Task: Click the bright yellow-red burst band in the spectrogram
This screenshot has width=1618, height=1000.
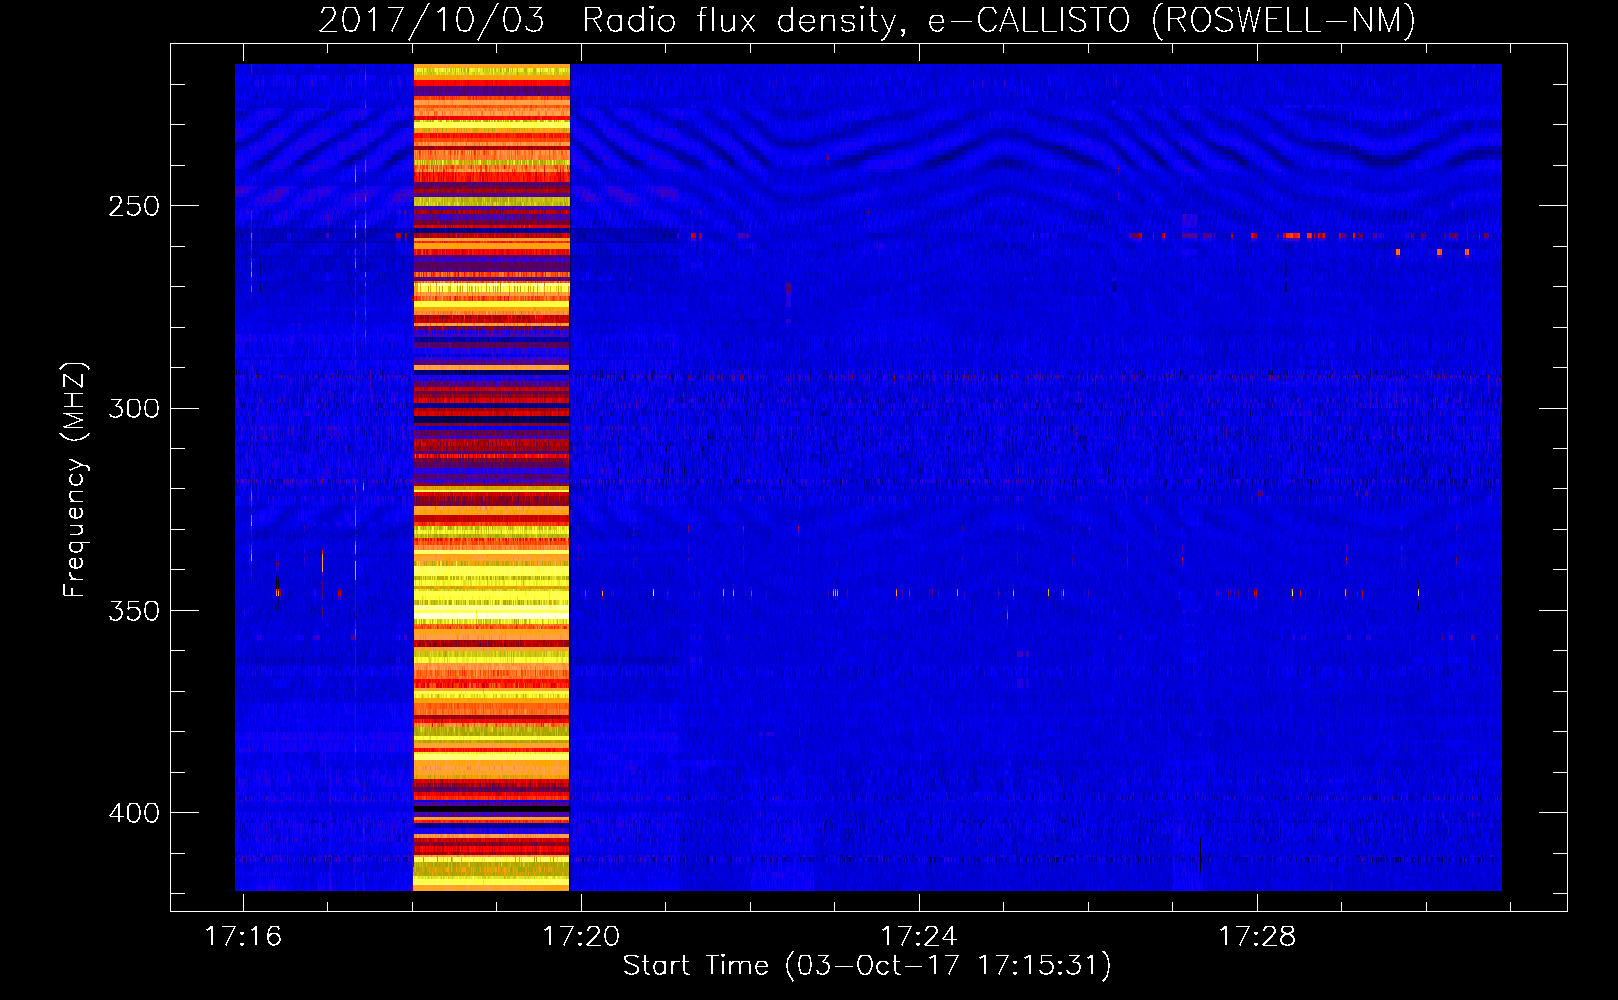Action: pyautogui.click(x=491, y=477)
